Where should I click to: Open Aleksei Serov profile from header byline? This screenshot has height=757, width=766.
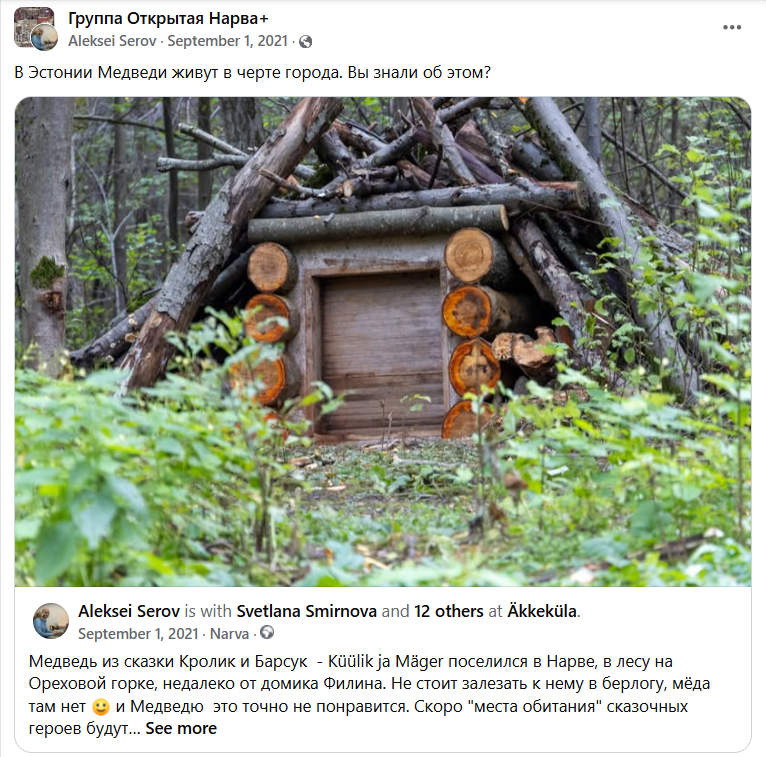pyautogui.click(x=112, y=41)
